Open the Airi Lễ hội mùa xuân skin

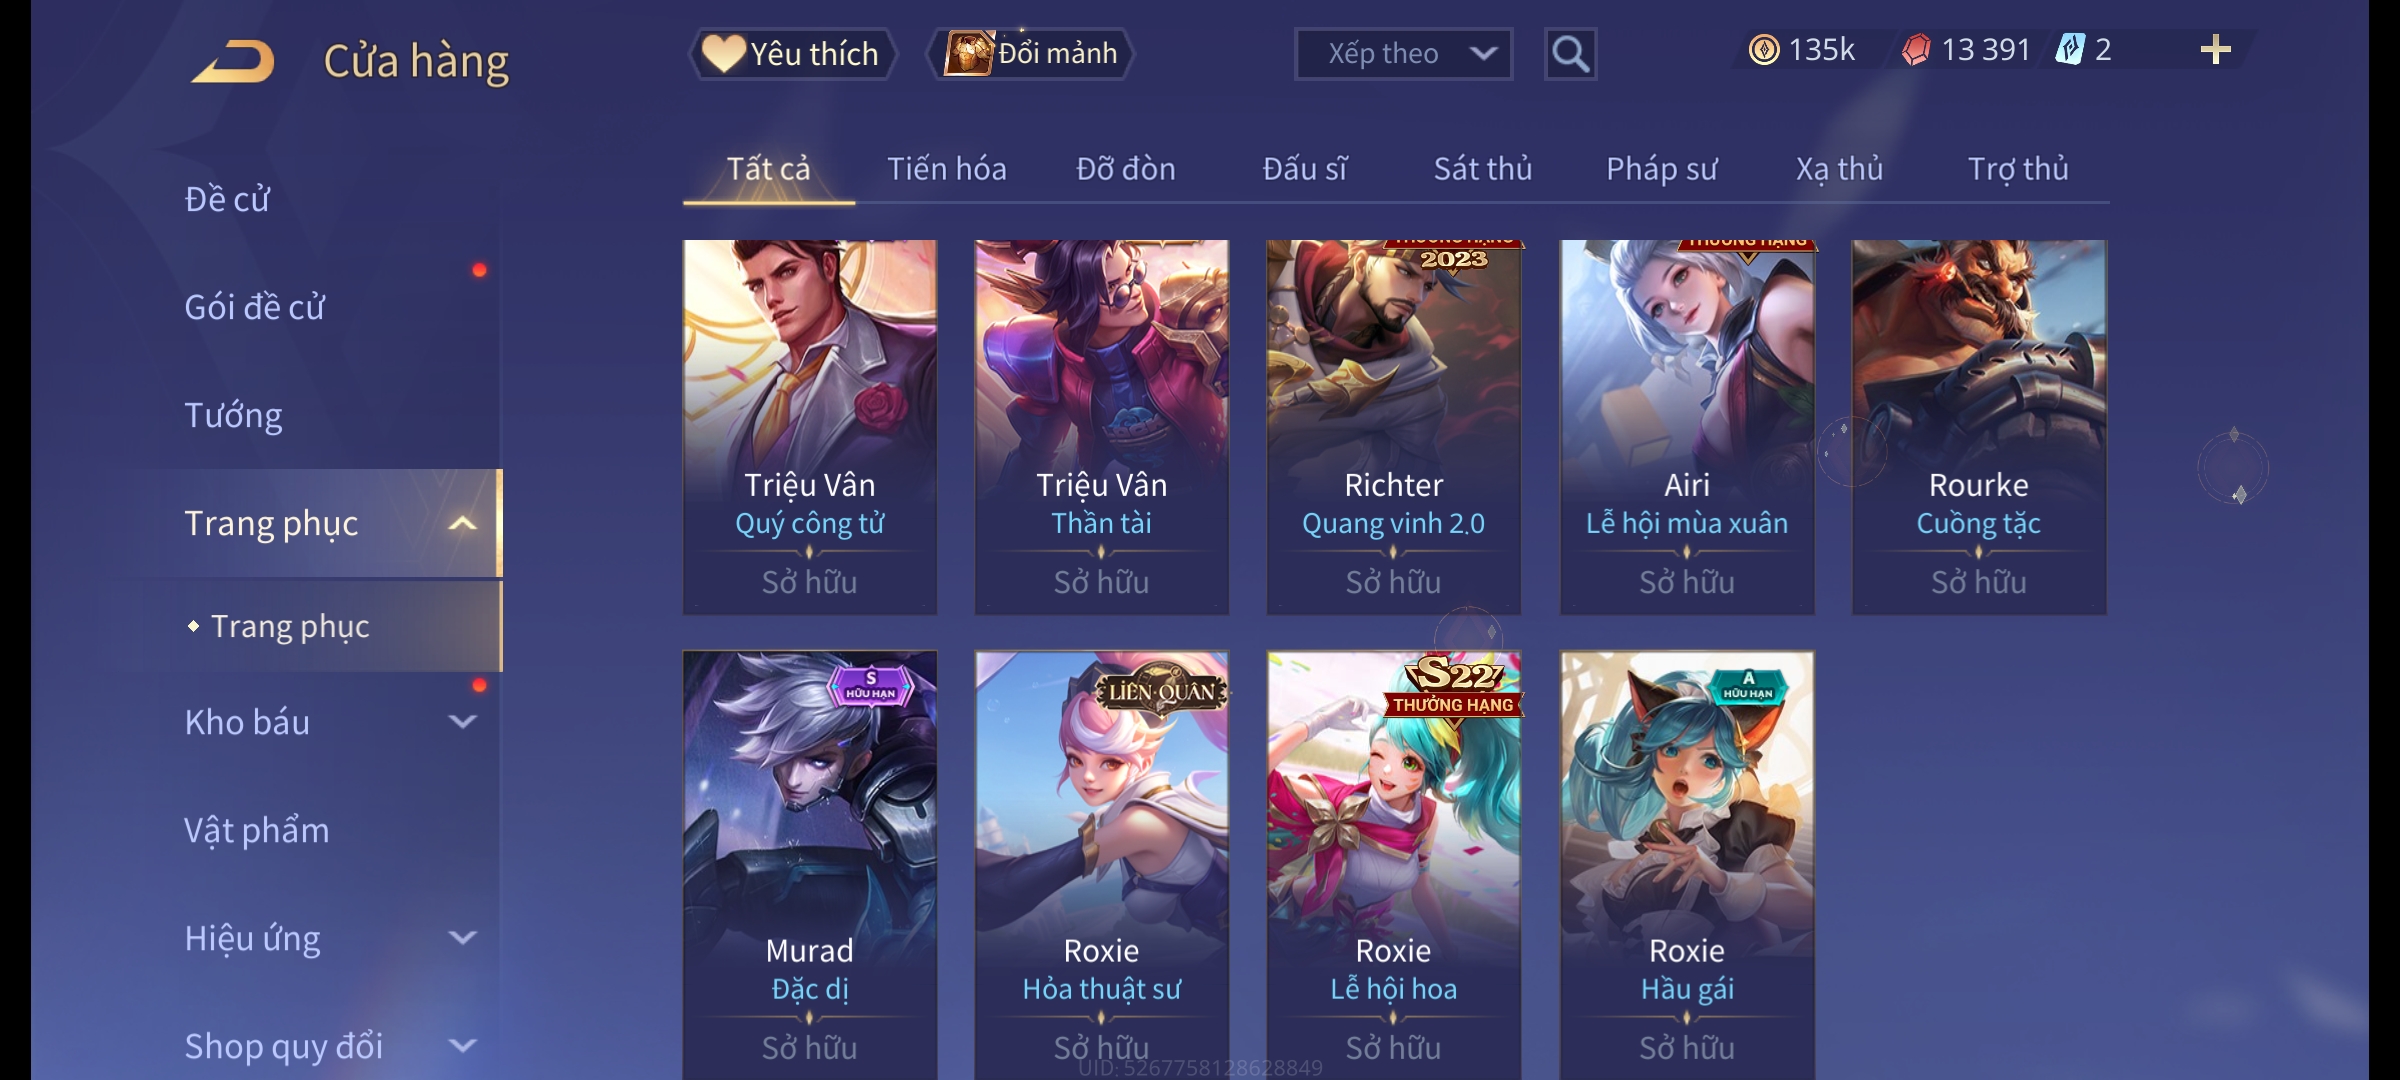click(x=1687, y=427)
